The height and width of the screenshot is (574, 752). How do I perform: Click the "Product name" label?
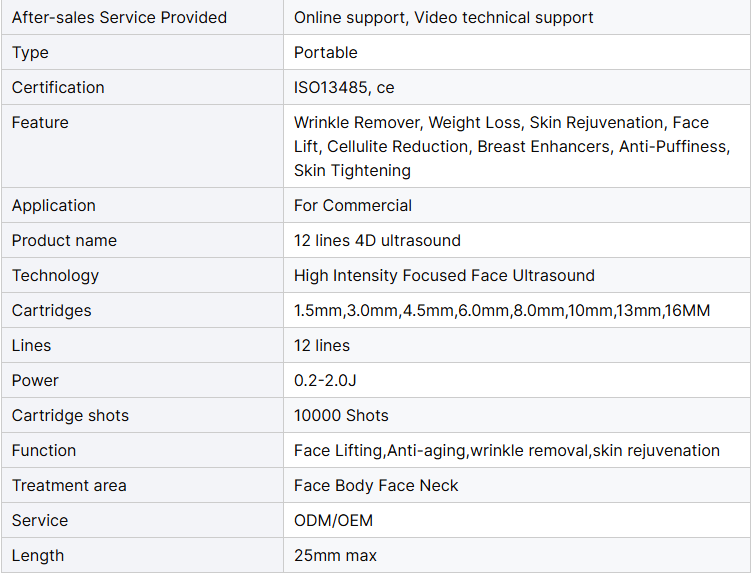click(64, 240)
